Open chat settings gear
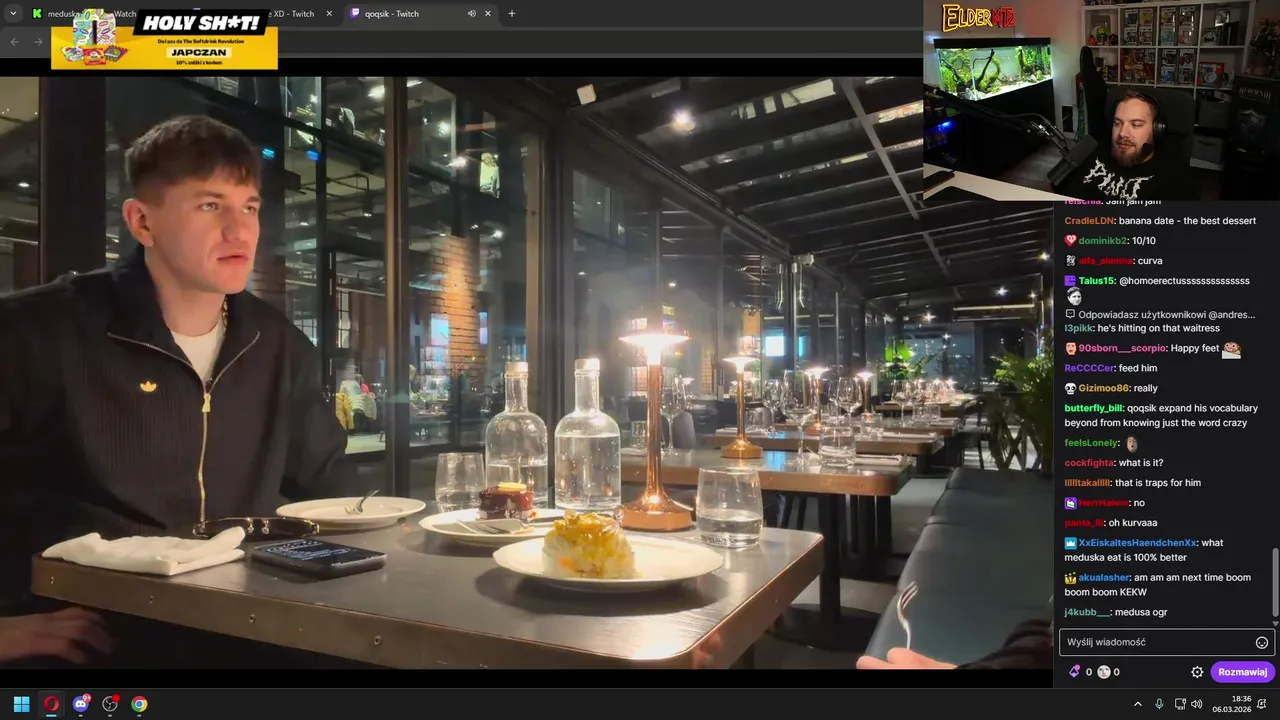This screenshot has height=720, width=1280. tap(1197, 672)
